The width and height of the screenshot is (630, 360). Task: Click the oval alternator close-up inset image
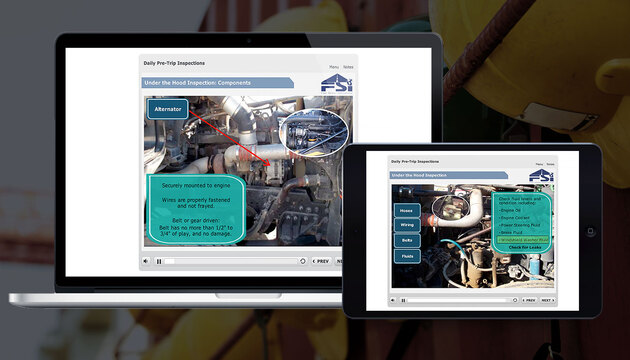click(x=314, y=133)
